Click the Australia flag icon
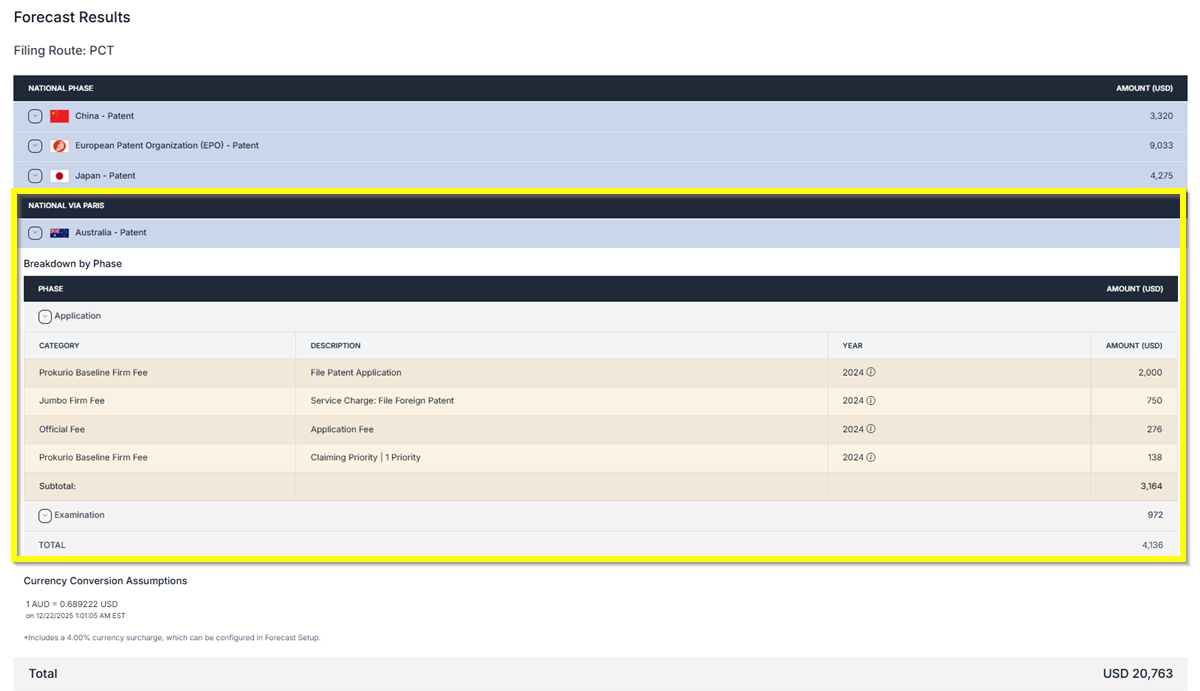The height and width of the screenshot is (691, 1200). click(x=60, y=233)
